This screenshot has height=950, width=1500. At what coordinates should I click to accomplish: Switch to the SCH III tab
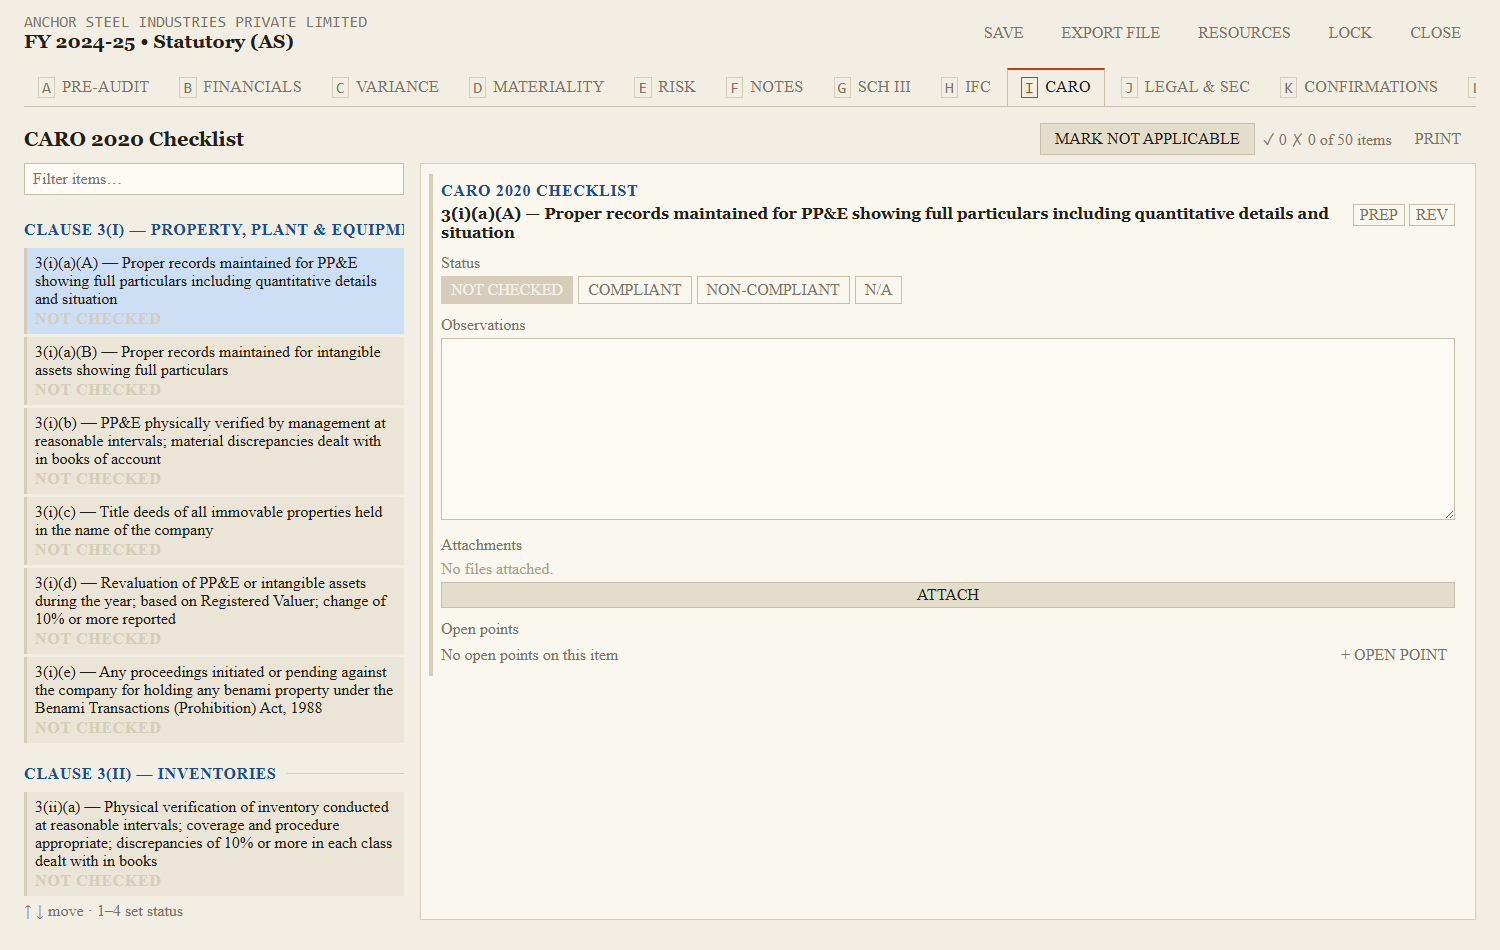[x=873, y=87]
